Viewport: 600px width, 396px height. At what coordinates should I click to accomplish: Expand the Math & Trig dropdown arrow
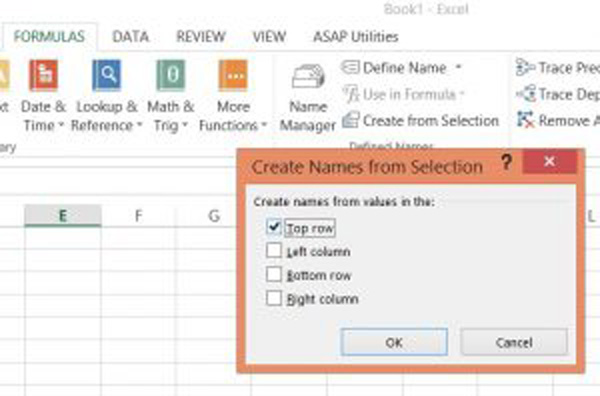184,125
